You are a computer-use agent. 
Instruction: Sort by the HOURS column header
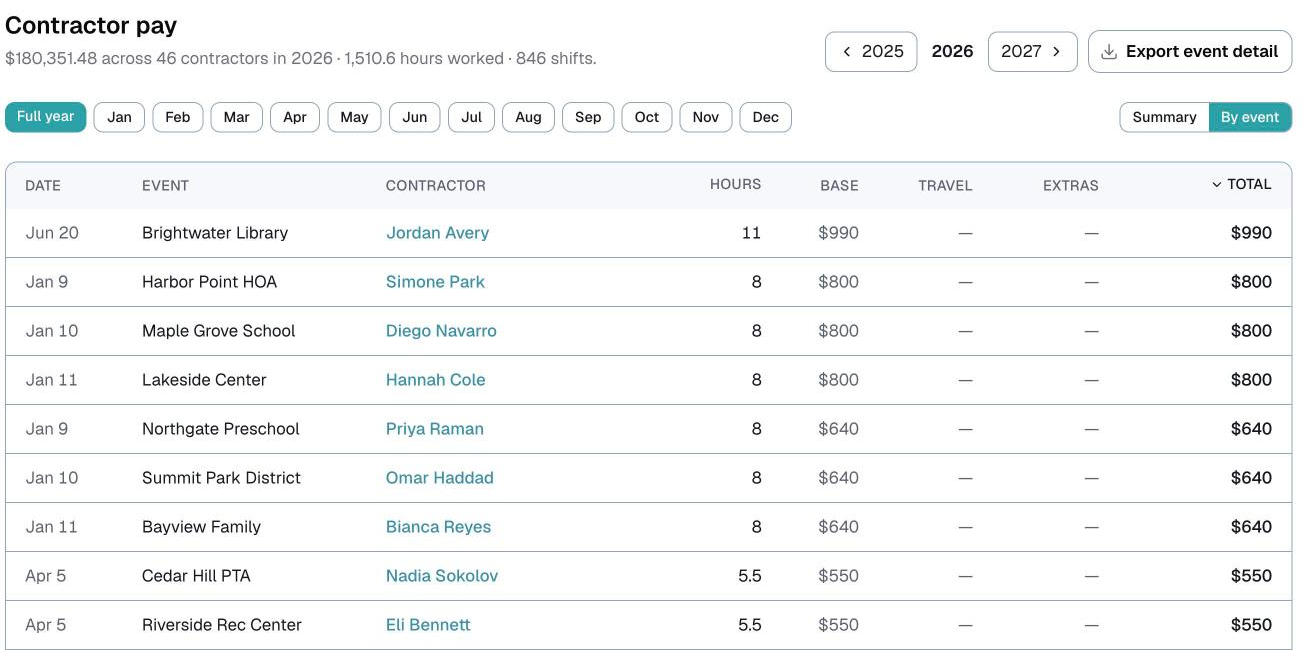click(735, 184)
